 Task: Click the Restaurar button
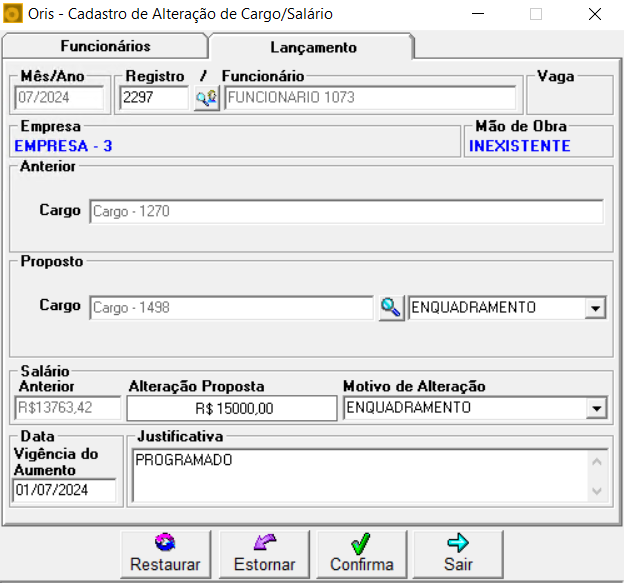coord(165,554)
